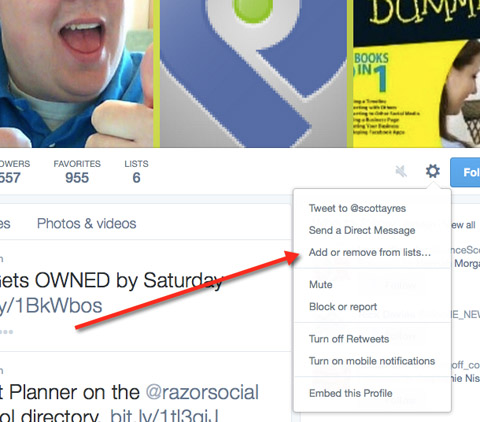
Task: Open the 1BkWbos shortened link
Action: tap(51, 306)
